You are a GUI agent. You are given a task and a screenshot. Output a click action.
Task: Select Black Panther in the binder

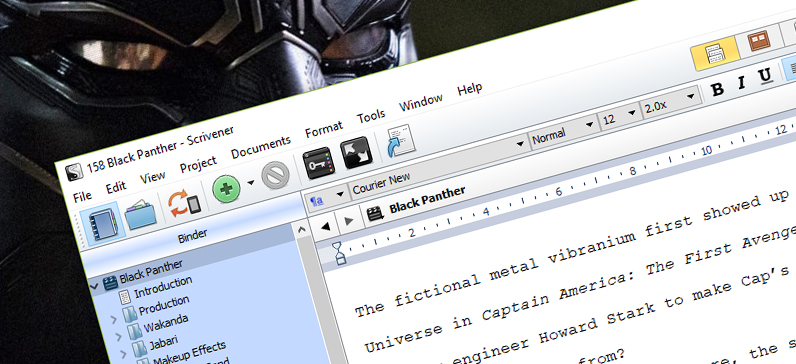tap(151, 271)
